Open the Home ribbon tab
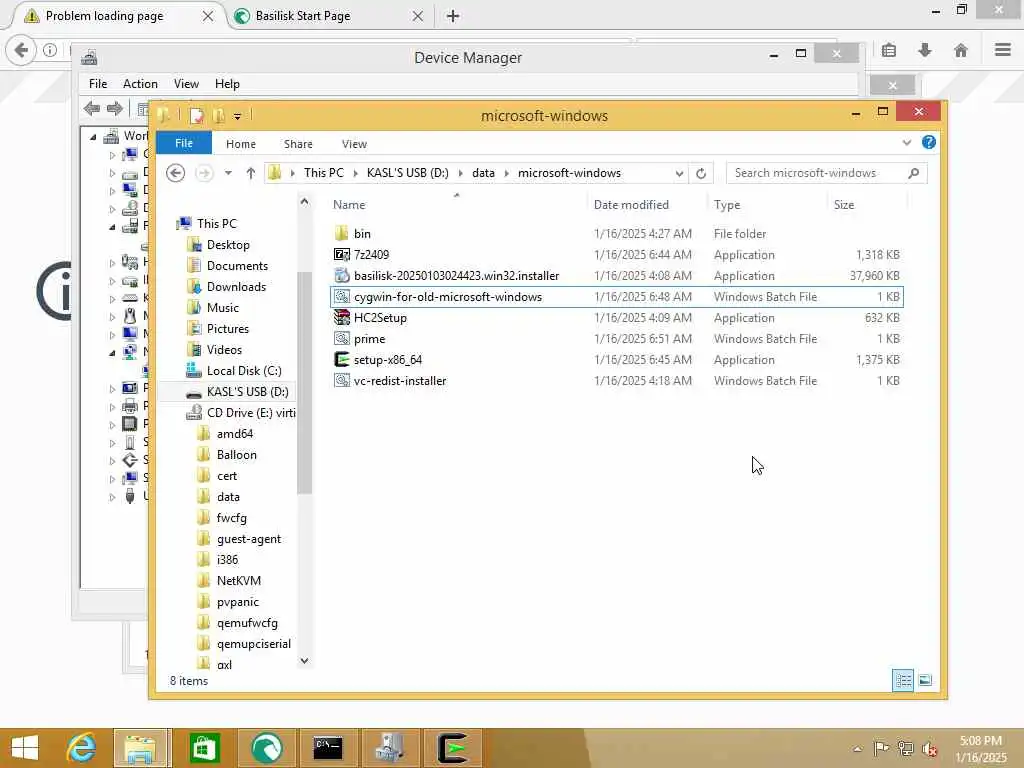The height and width of the screenshot is (768, 1024). point(241,144)
